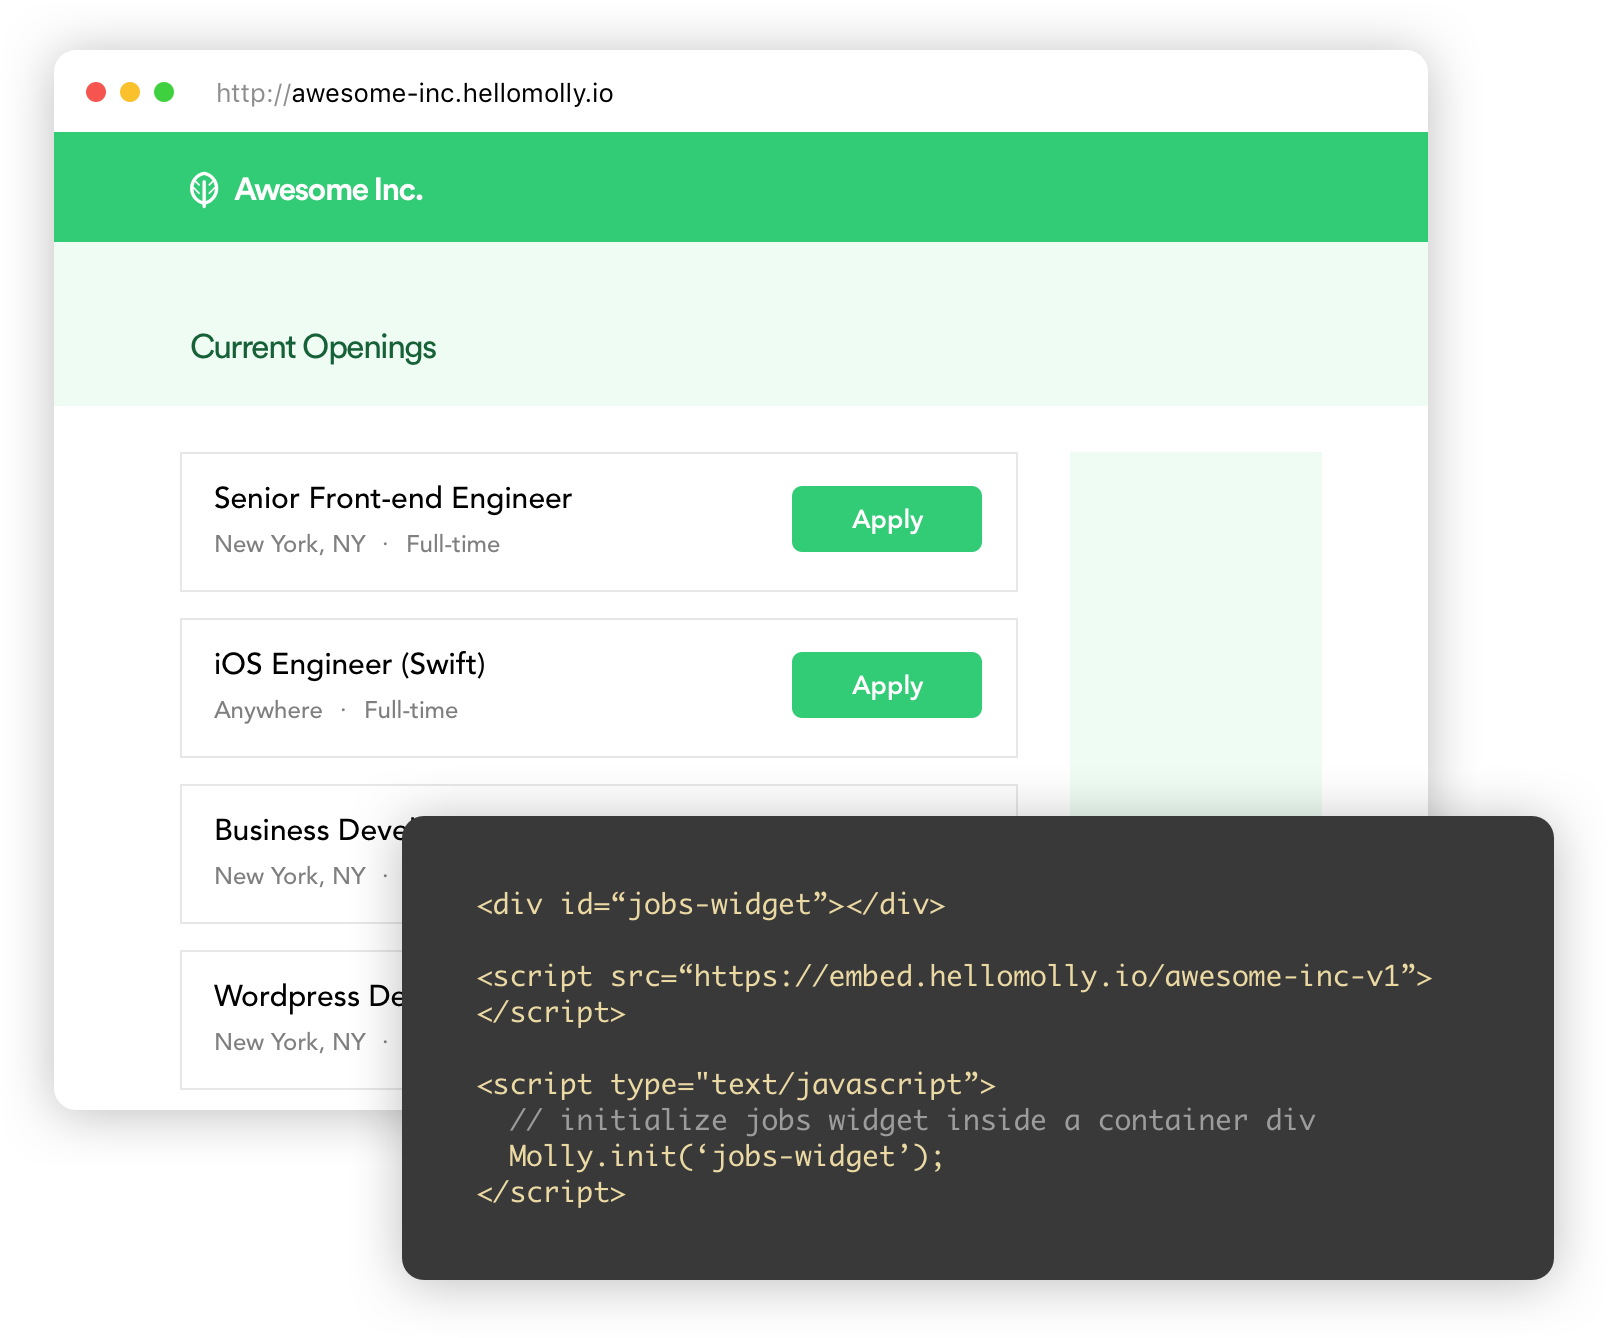Click the Awesome Inc. leaf logo icon
Viewport: 1608px width, 1338px height.
click(x=204, y=189)
